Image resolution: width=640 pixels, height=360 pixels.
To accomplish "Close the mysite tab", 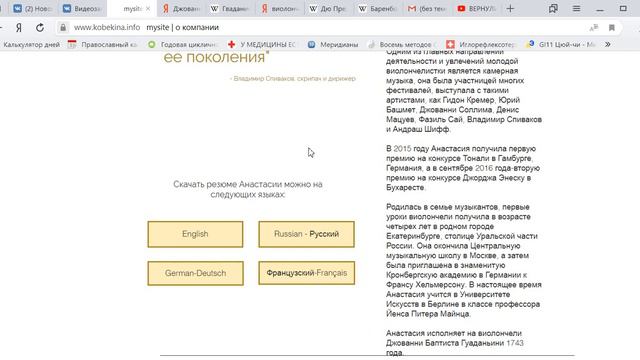I will point(148,9).
